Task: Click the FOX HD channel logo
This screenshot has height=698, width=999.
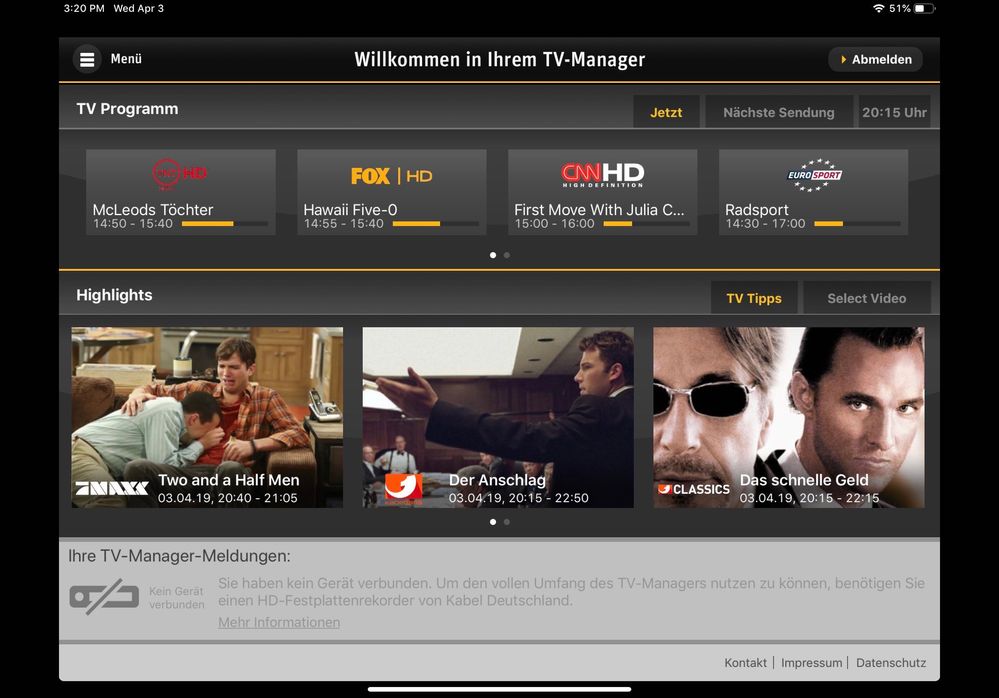Action: pyautogui.click(x=391, y=176)
